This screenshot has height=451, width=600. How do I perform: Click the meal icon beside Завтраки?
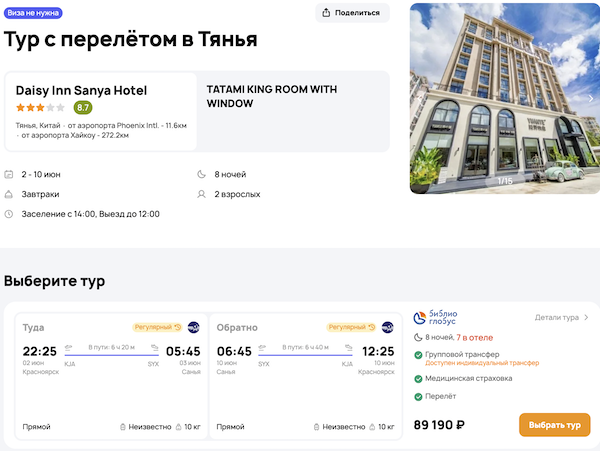(9, 194)
